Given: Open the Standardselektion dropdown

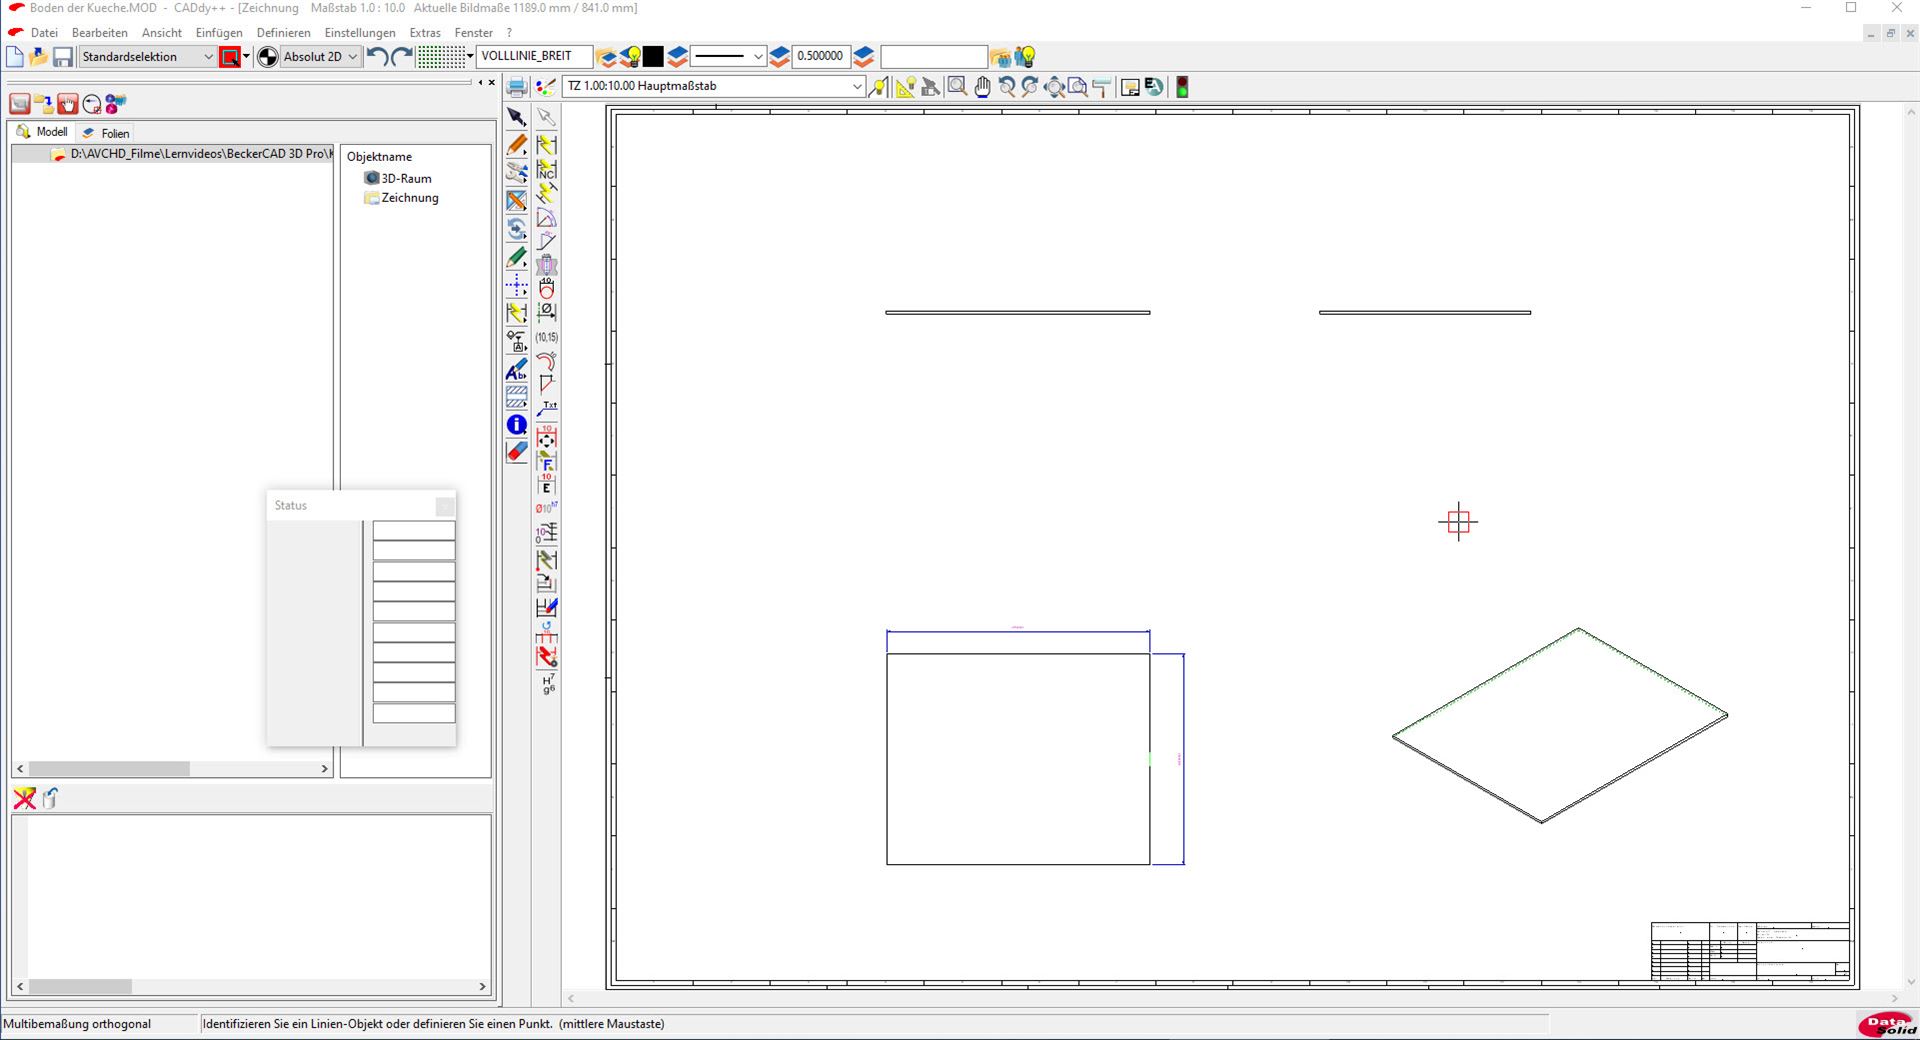Looking at the screenshot, I should [148, 57].
